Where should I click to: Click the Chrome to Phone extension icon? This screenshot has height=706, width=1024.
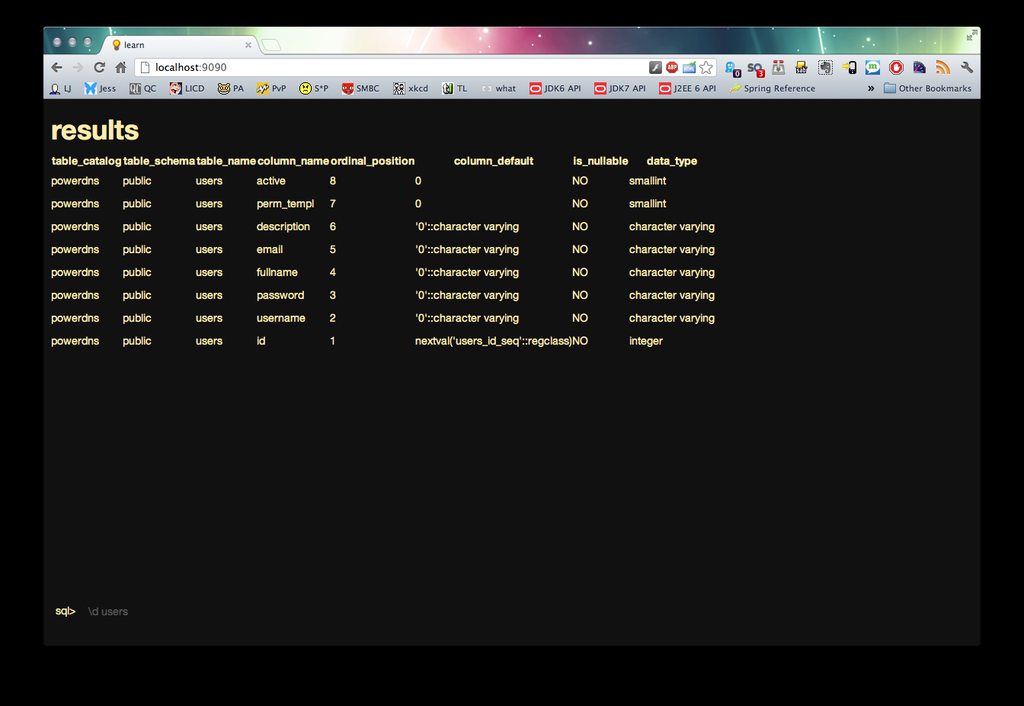849,67
